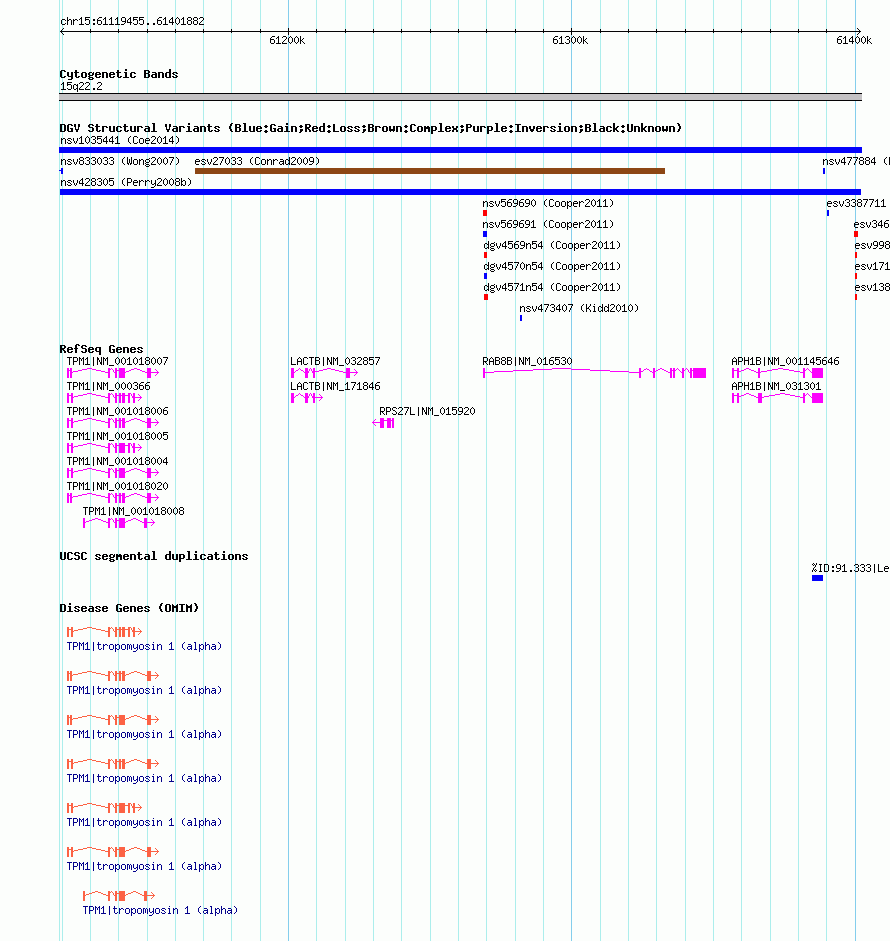Click the 61400k ruler tick label

click(854, 40)
